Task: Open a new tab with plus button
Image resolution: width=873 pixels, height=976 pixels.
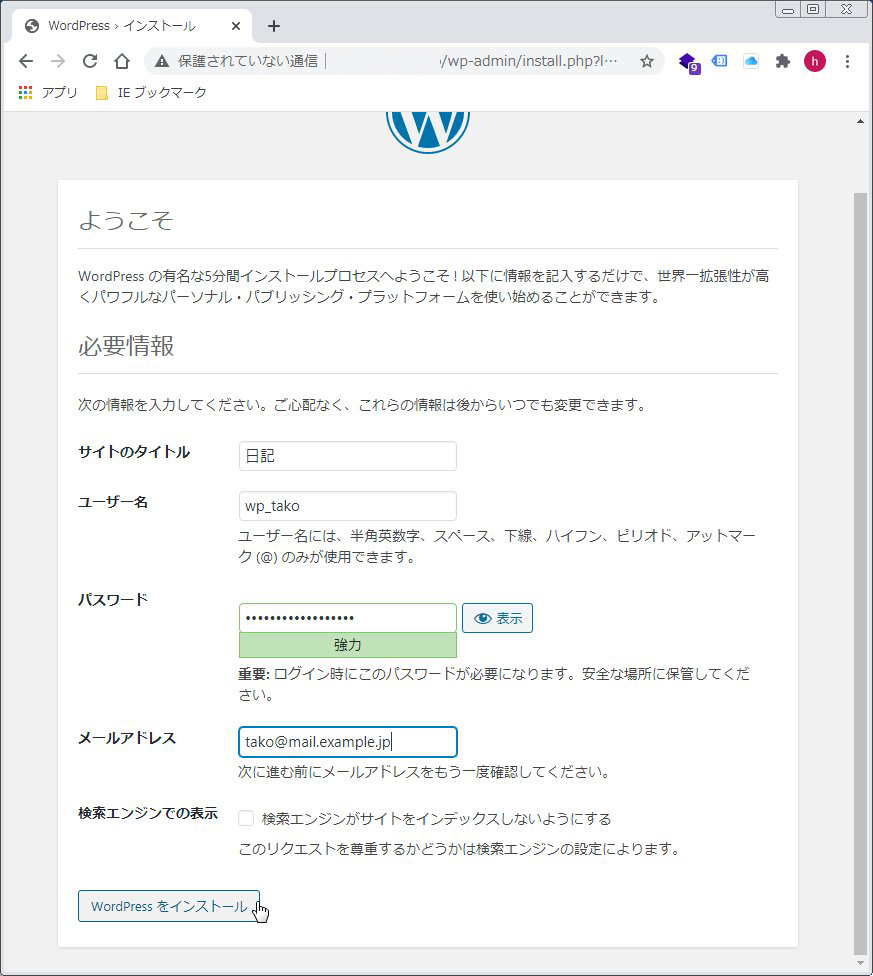Action: [x=274, y=26]
